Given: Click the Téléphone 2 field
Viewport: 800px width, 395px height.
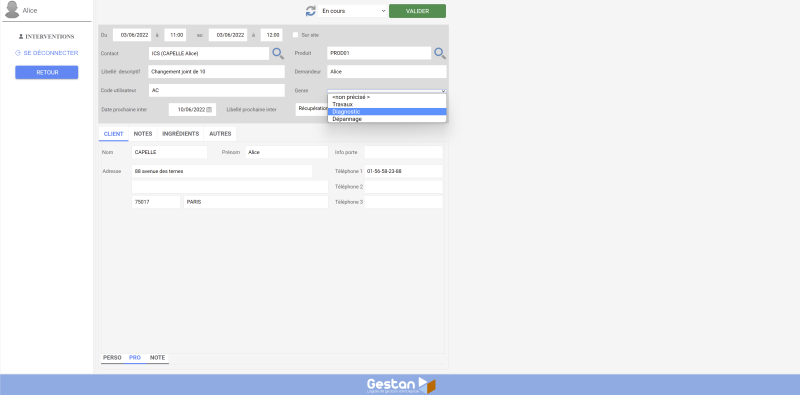Looking at the screenshot, I should pyautogui.click(x=404, y=187).
